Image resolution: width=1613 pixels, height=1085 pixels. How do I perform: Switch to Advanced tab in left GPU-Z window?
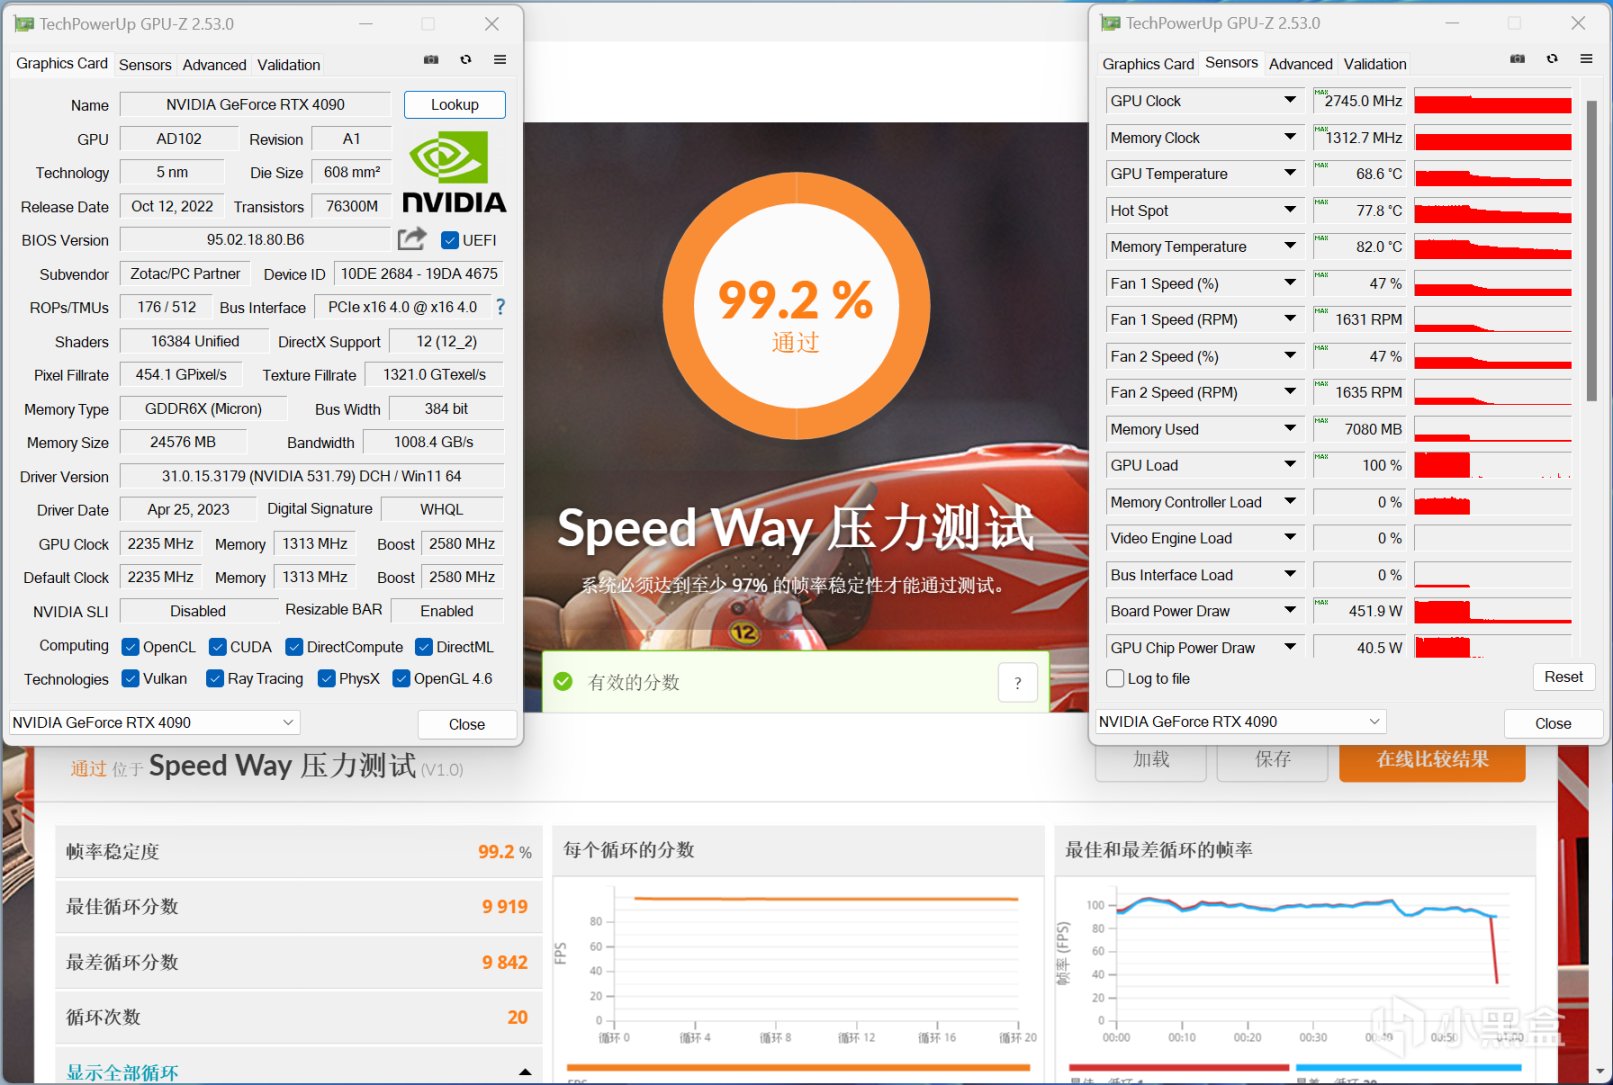click(x=214, y=65)
